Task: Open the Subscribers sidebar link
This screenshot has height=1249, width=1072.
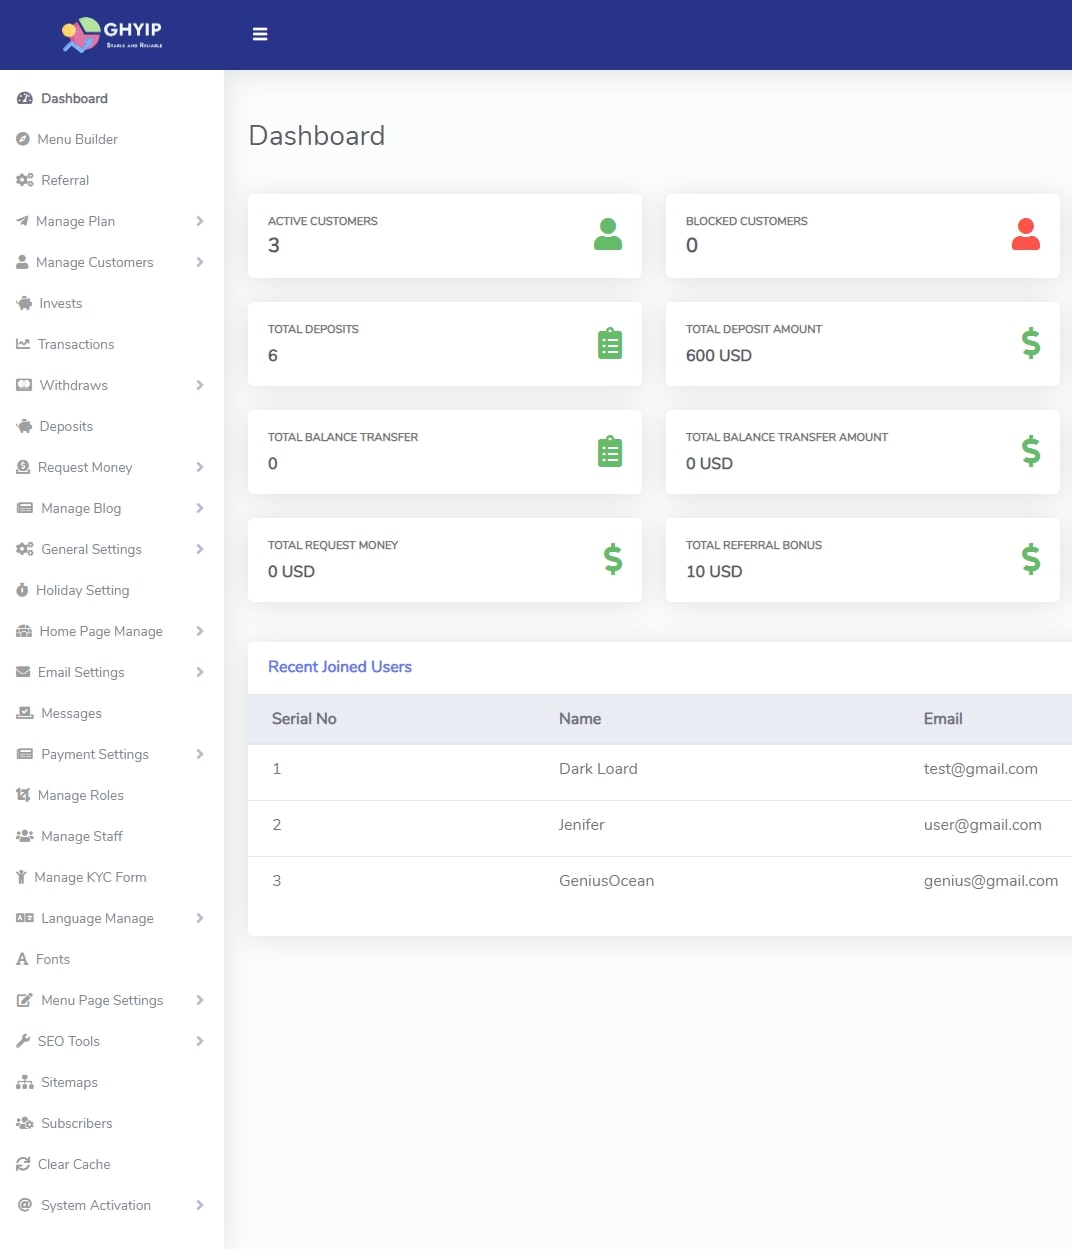Action: pyautogui.click(x=76, y=1123)
